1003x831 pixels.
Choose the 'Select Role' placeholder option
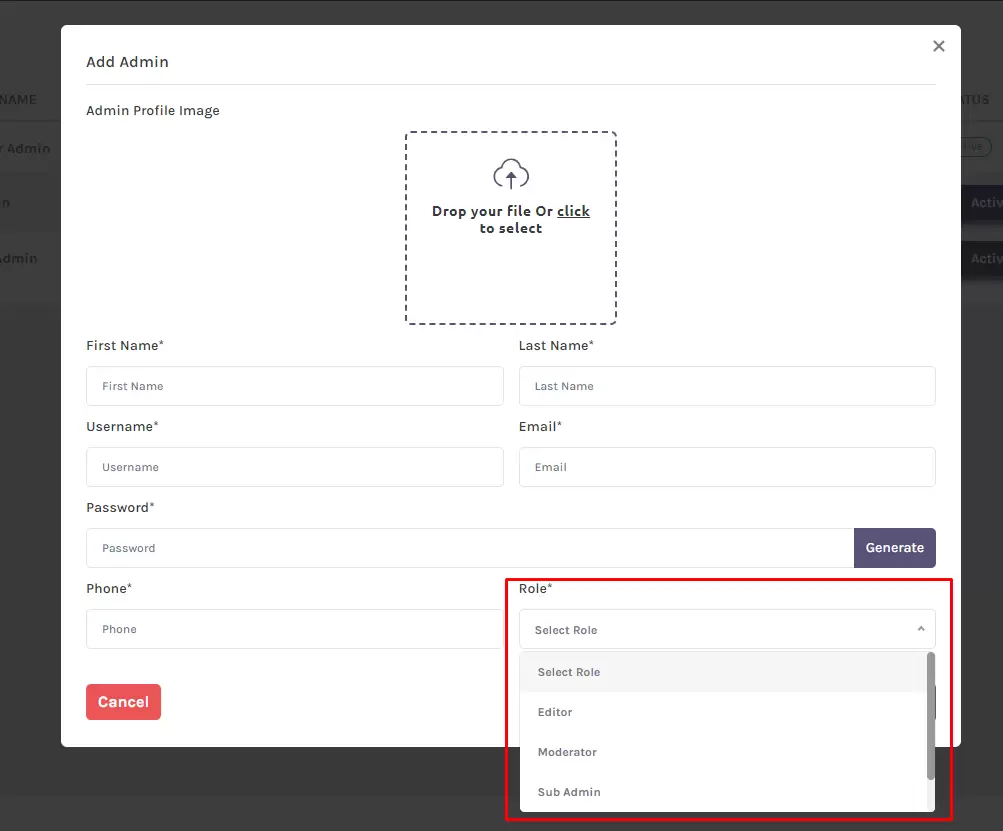click(723, 672)
